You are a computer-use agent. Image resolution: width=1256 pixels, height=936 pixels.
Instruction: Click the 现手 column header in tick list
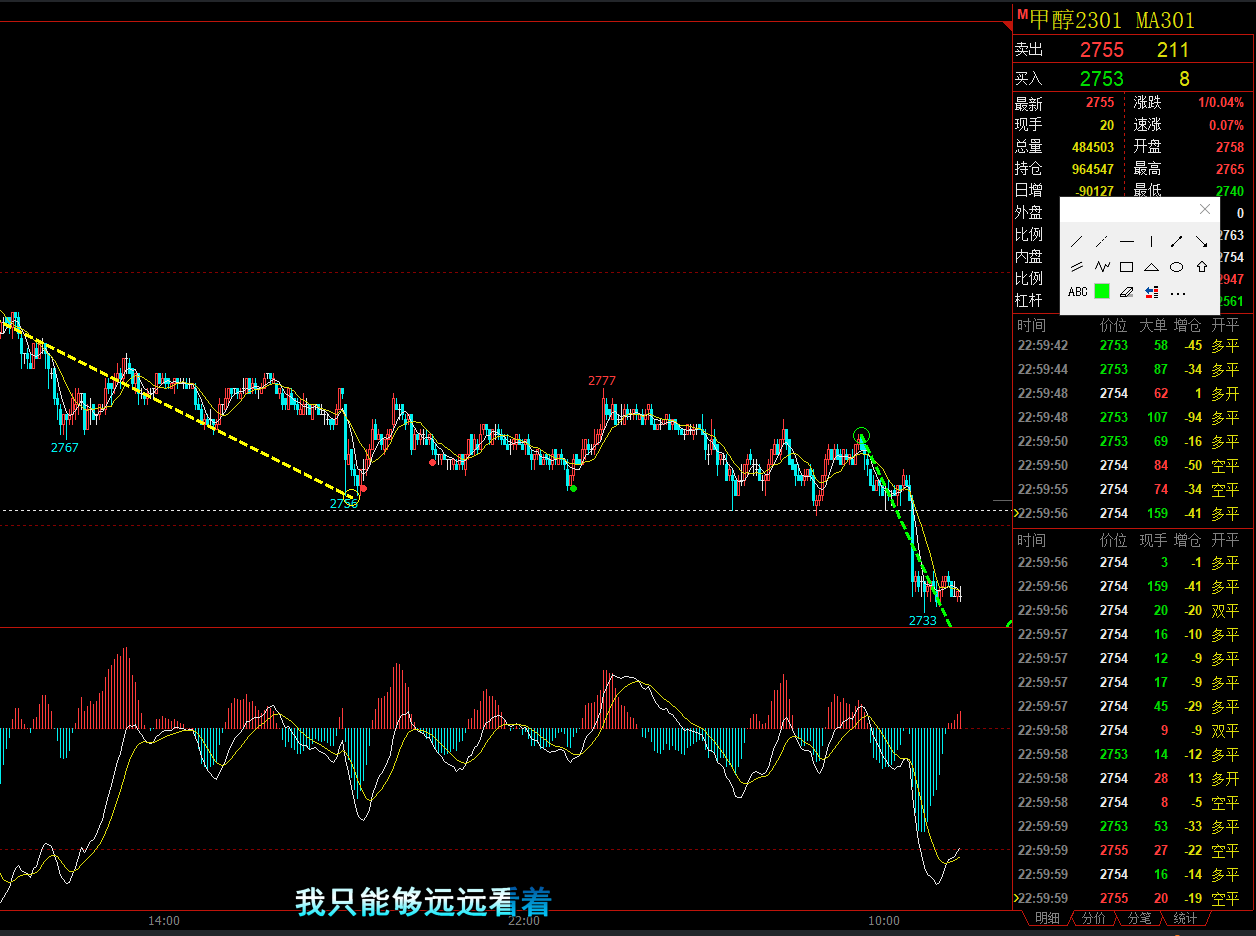point(1153,540)
